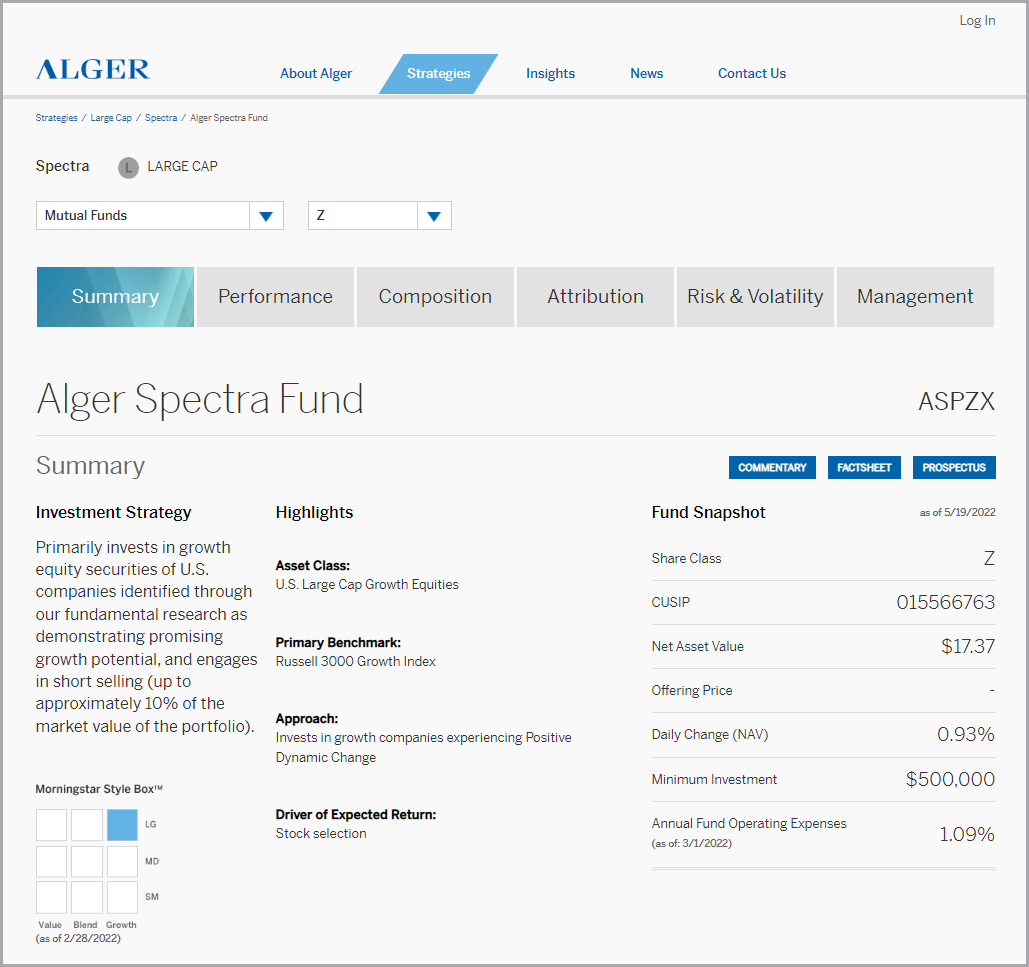Image resolution: width=1029 pixels, height=967 pixels.
Task: Select the highlighted Morningstar style box square
Action: pyautogui.click(x=121, y=824)
